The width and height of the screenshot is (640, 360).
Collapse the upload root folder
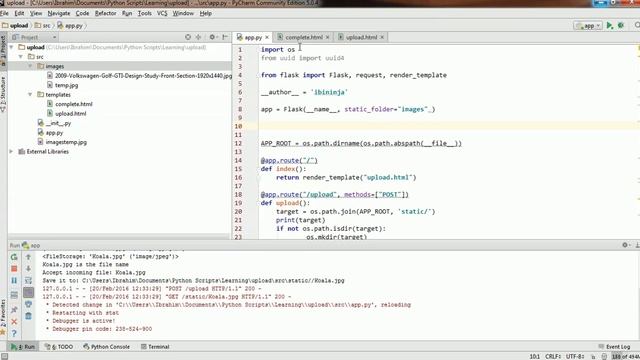coord(11,47)
